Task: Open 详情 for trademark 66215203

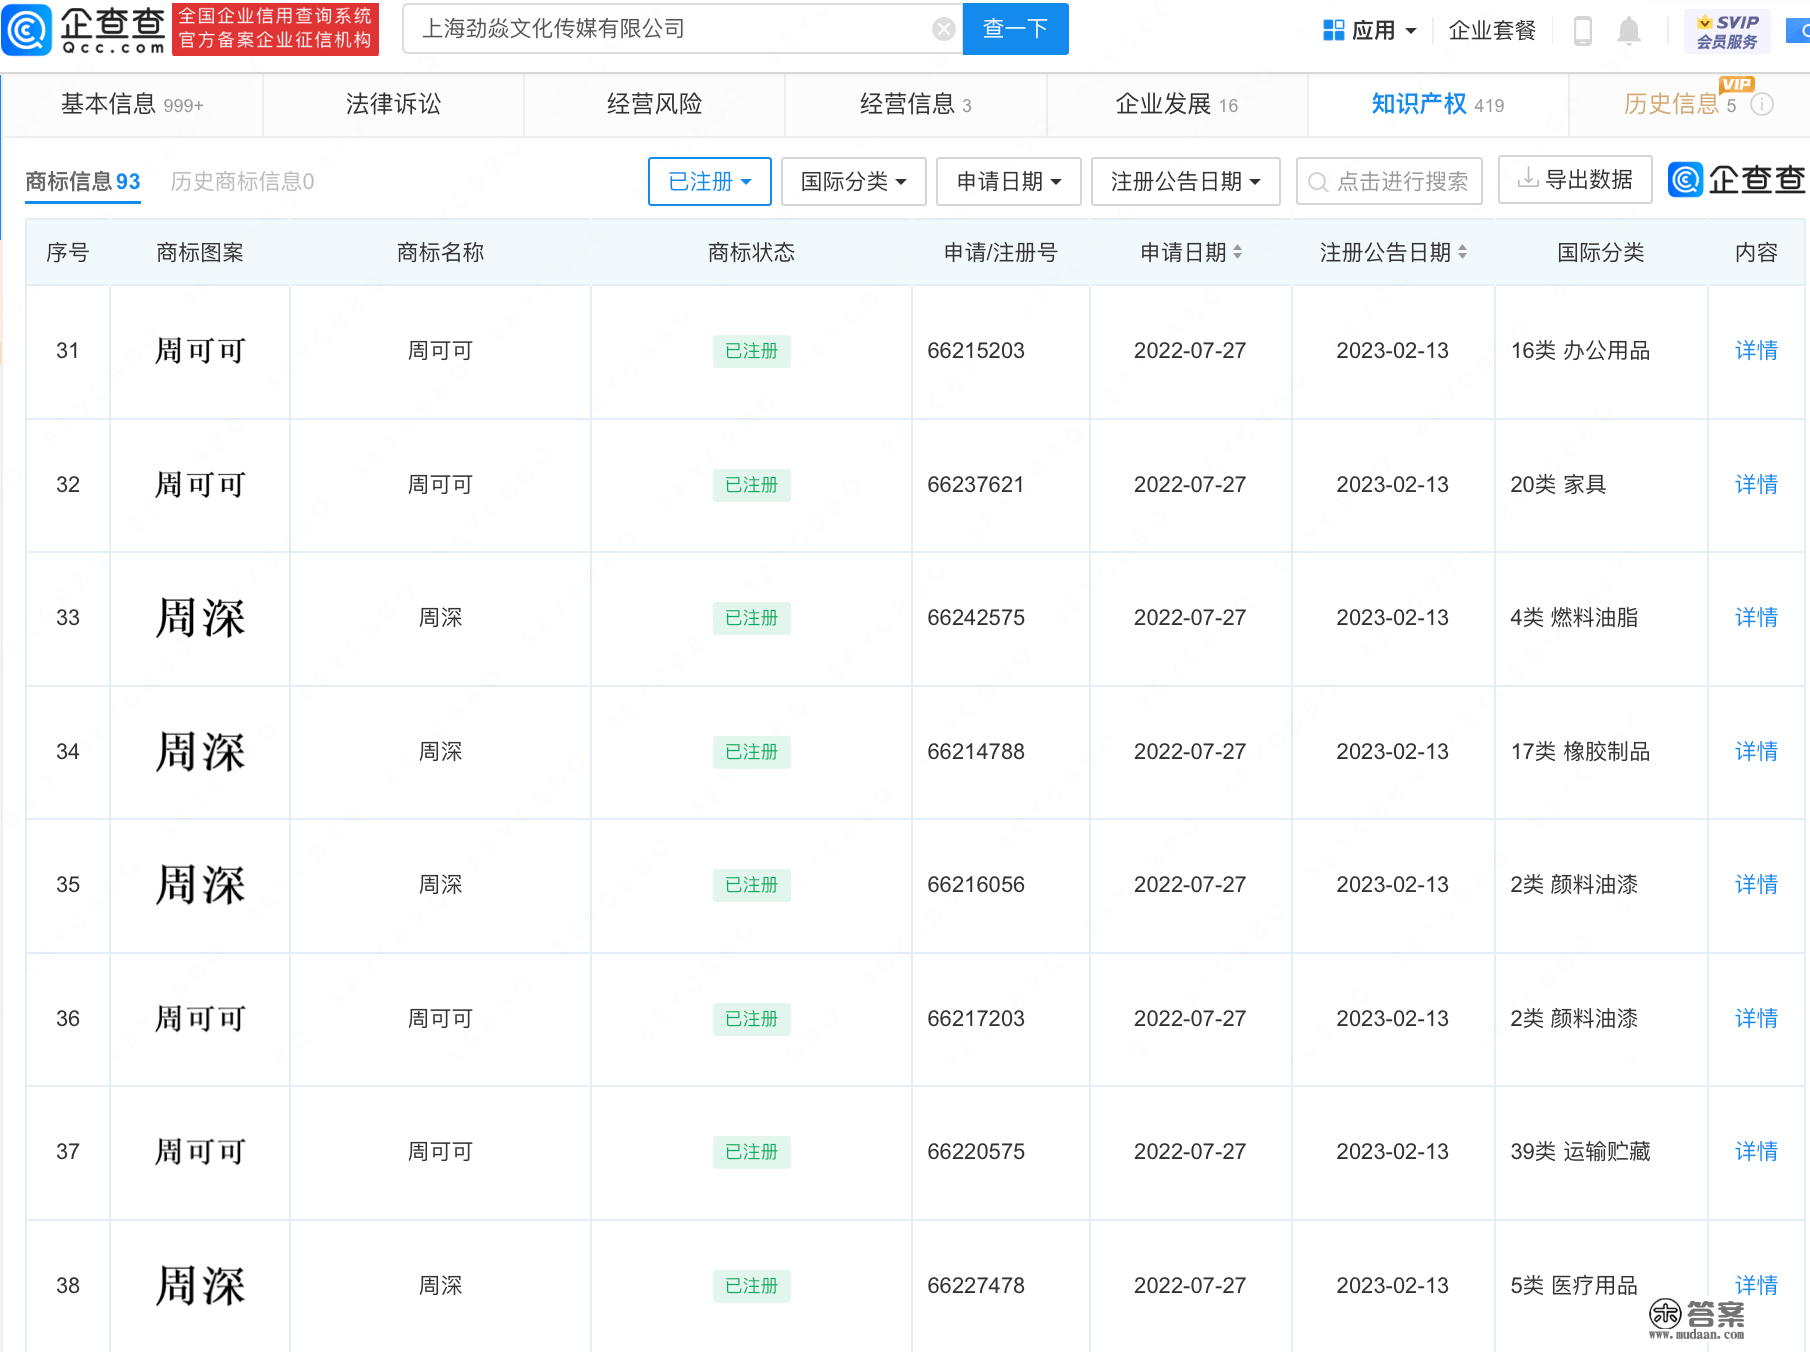Action: [x=1756, y=351]
